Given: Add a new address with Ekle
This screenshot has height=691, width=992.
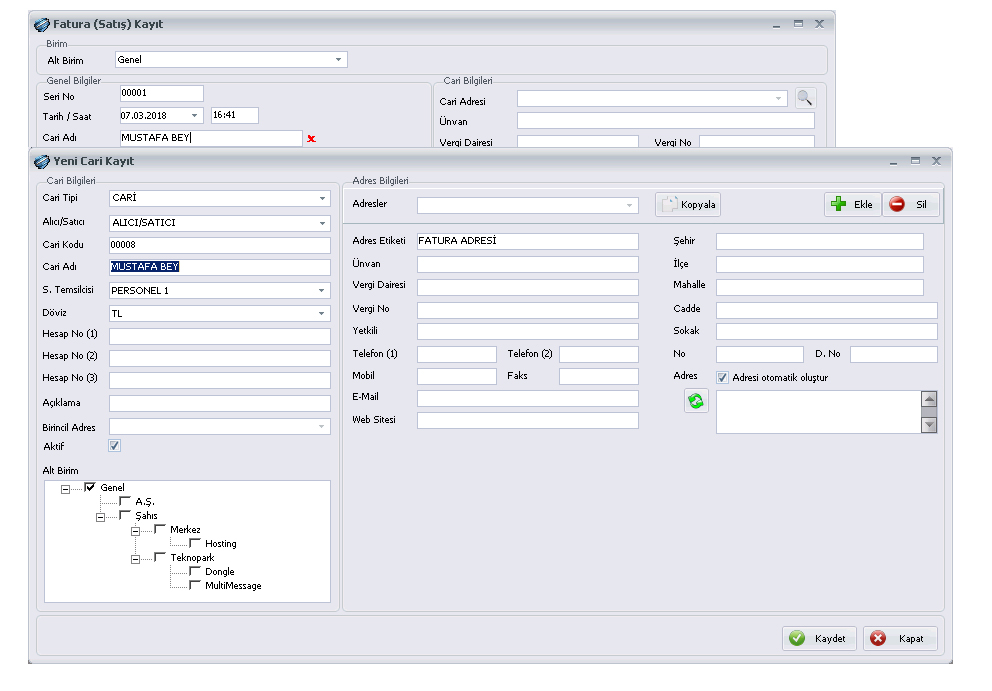Looking at the screenshot, I should (x=852, y=204).
